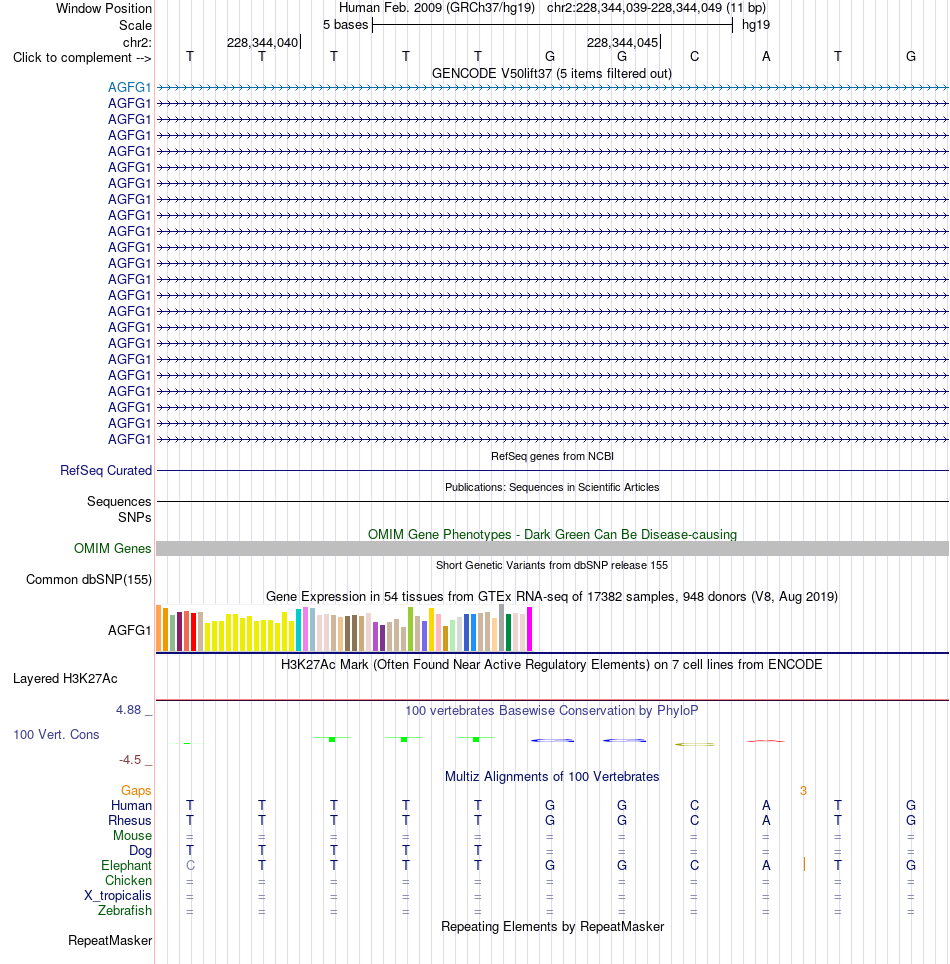This screenshot has height=964, width=950.
Task: Click the '100 Vert. Cons' track label
Action: pos(56,735)
